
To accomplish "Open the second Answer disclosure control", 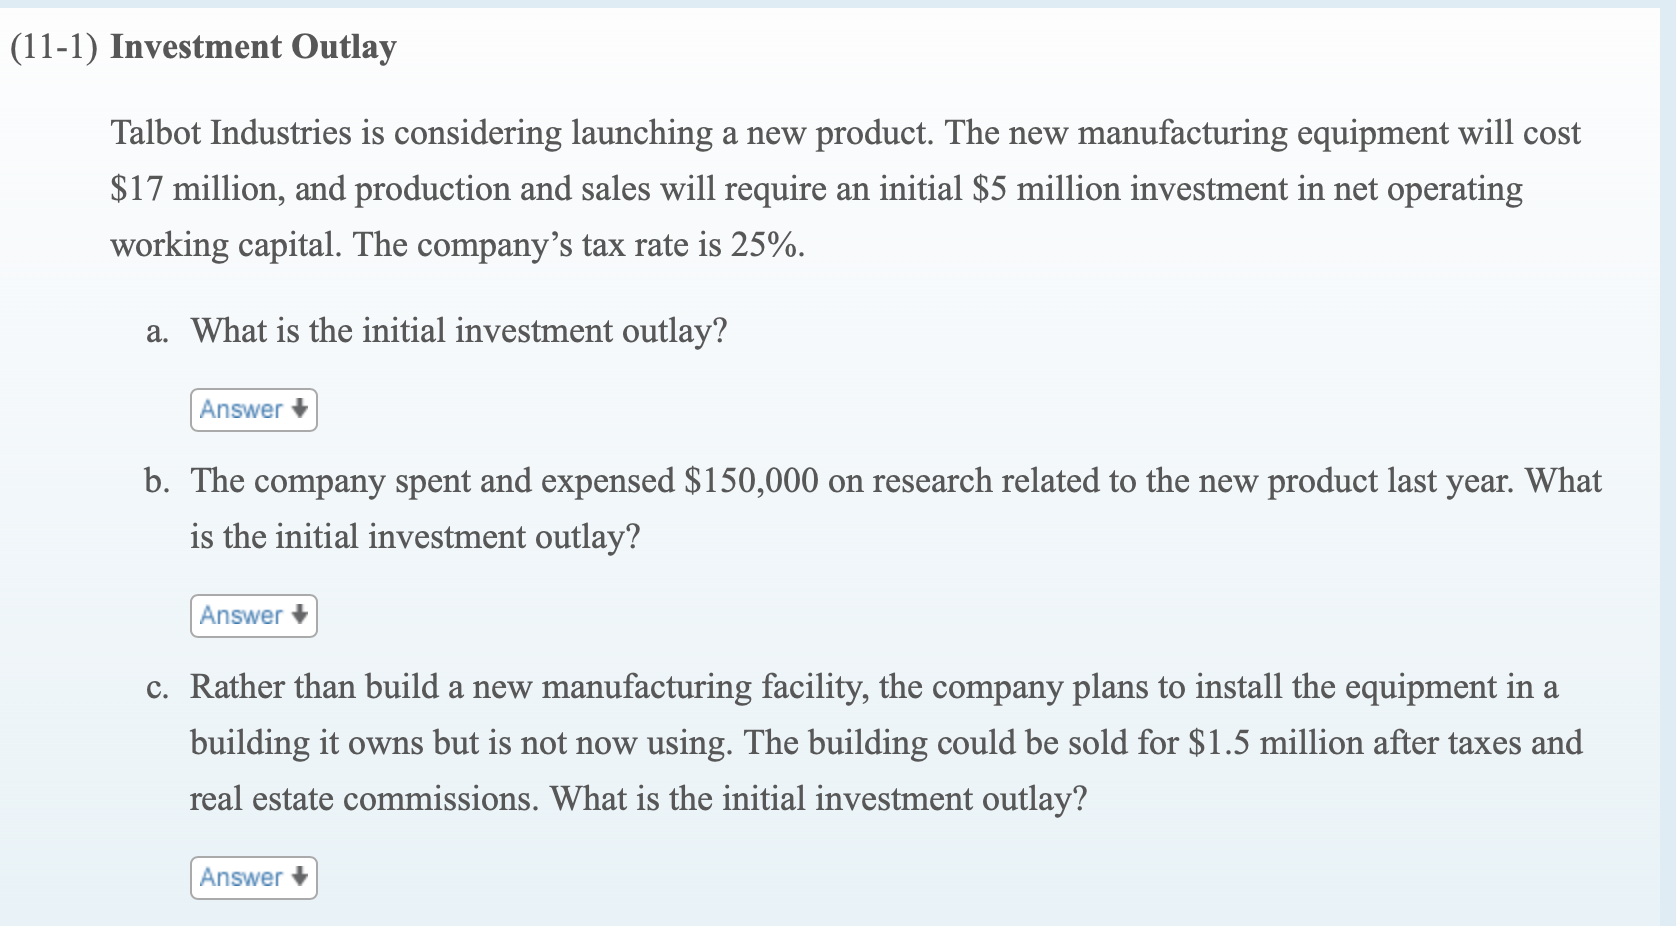I will pyautogui.click(x=252, y=616).
